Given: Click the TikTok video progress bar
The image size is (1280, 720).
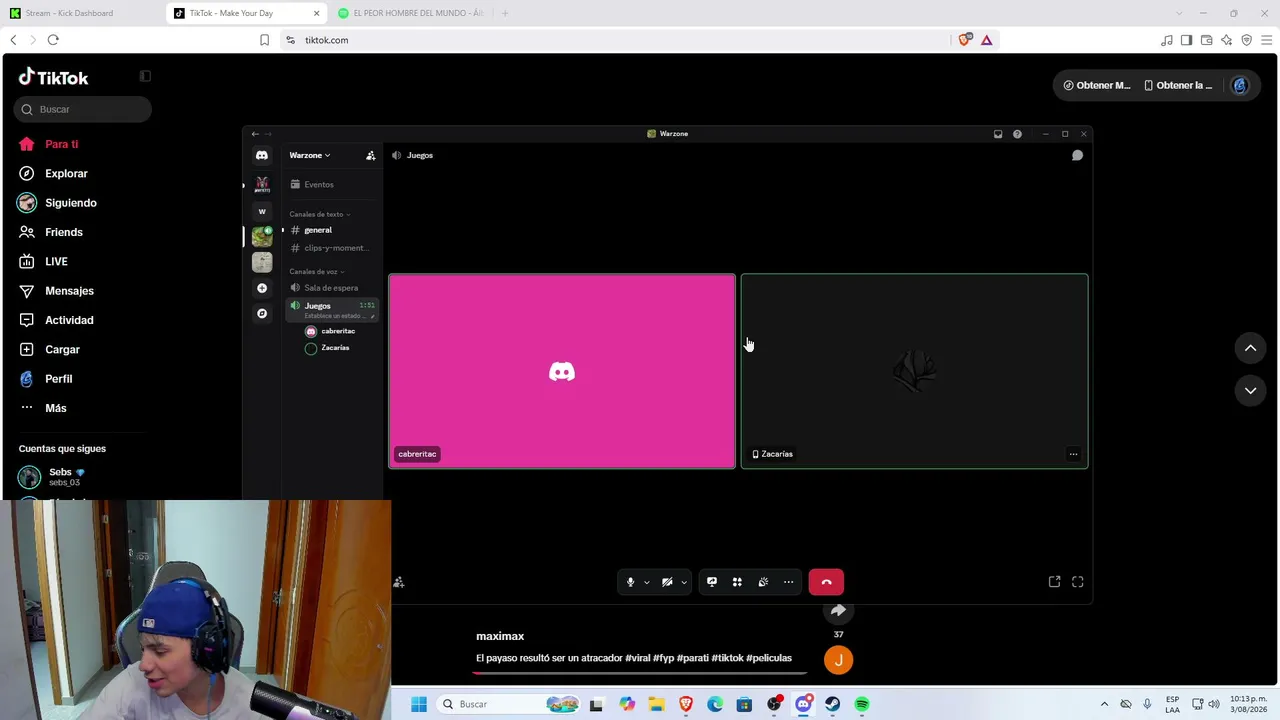Looking at the screenshot, I should pyautogui.click(x=640, y=673).
